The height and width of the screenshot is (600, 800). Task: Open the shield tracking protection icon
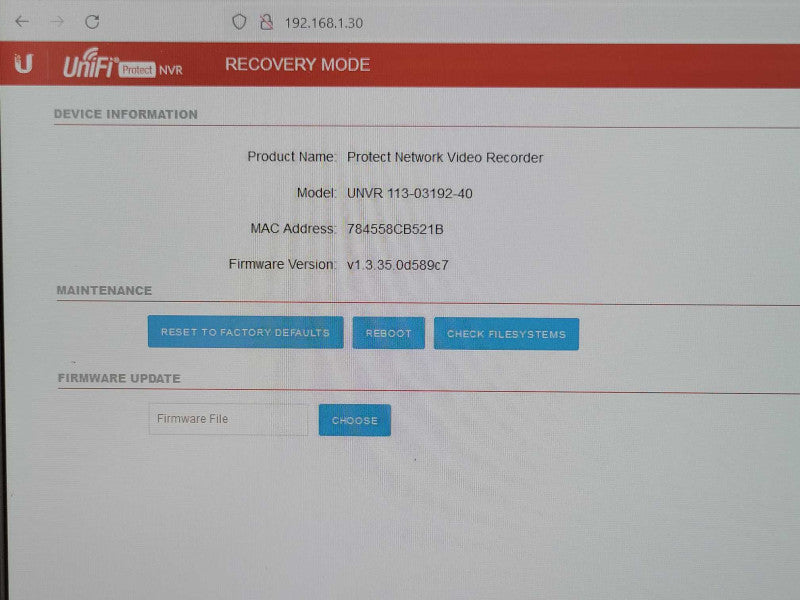(x=239, y=22)
